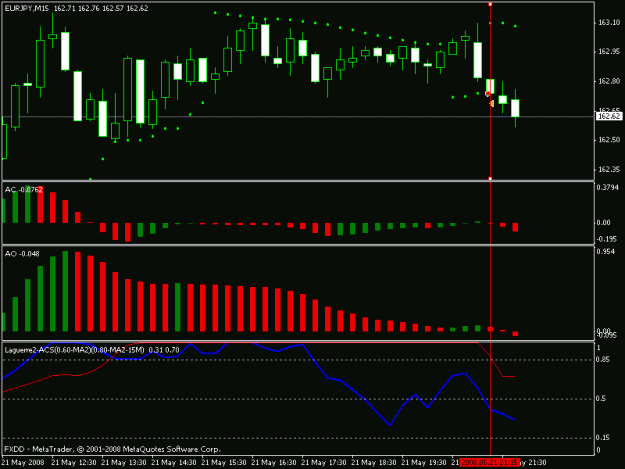Click the 21 May 12:30 time axis label
The image size is (625, 469).
point(74,463)
